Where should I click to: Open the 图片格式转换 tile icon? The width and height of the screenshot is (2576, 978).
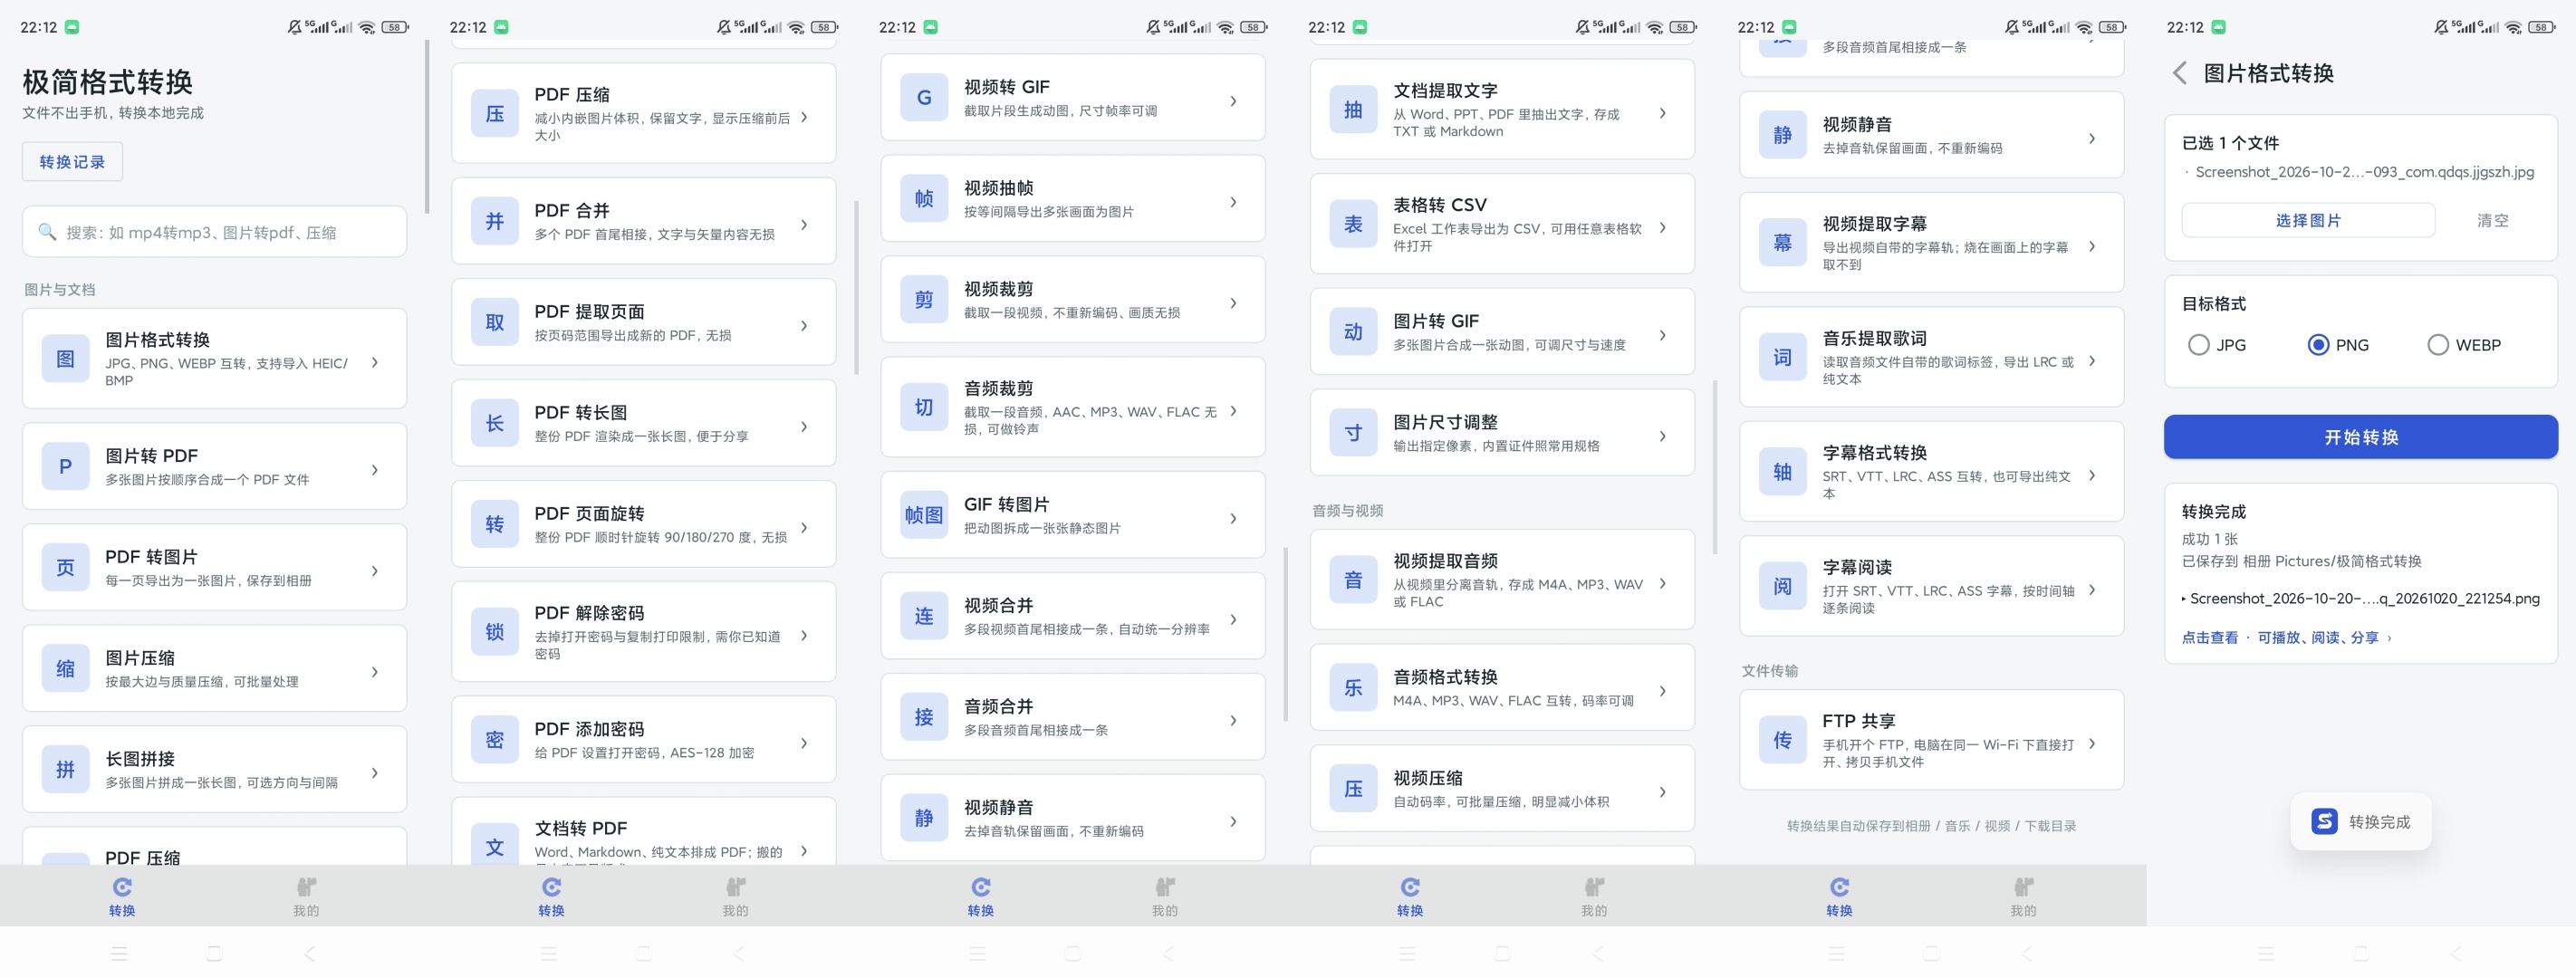tap(65, 359)
